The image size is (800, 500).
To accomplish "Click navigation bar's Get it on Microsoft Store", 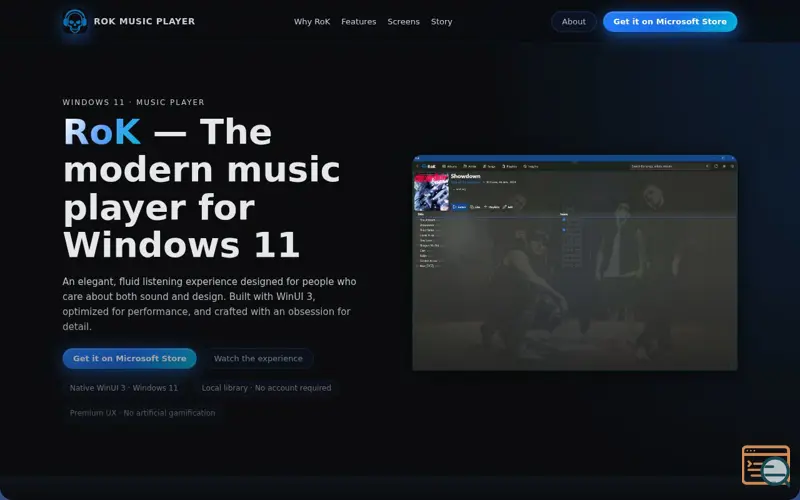I will point(670,21).
